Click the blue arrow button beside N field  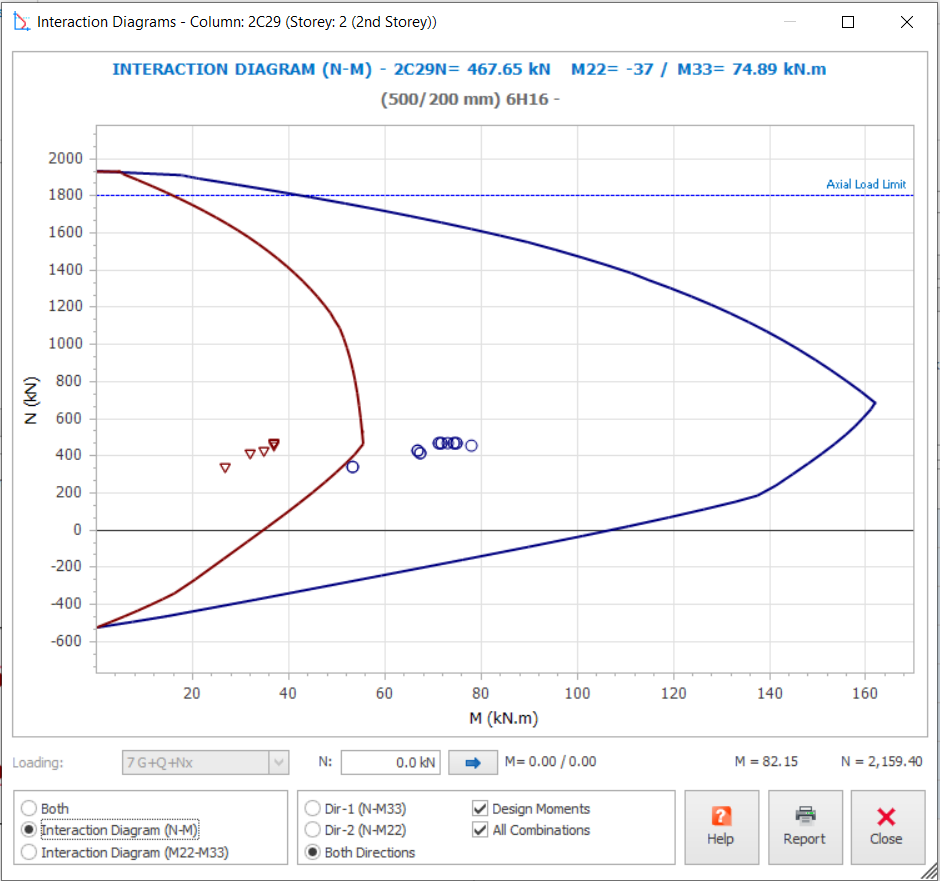pyautogui.click(x=473, y=763)
